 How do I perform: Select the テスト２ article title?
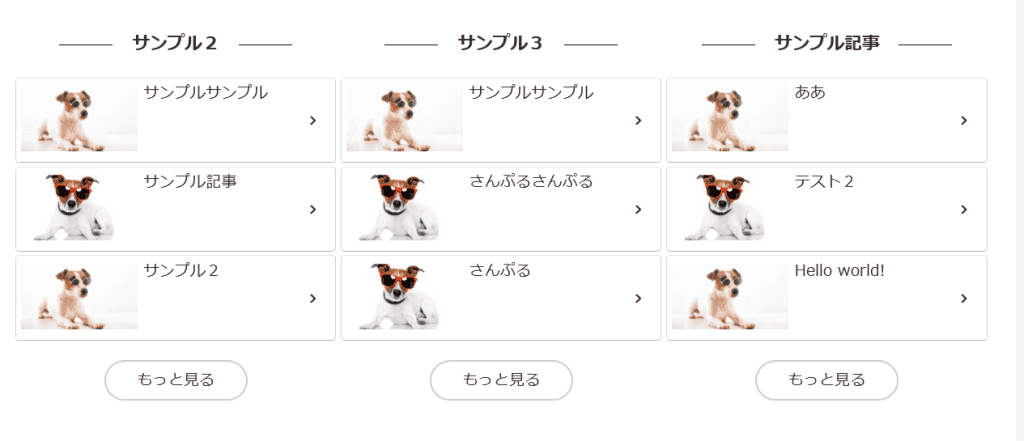pos(824,182)
